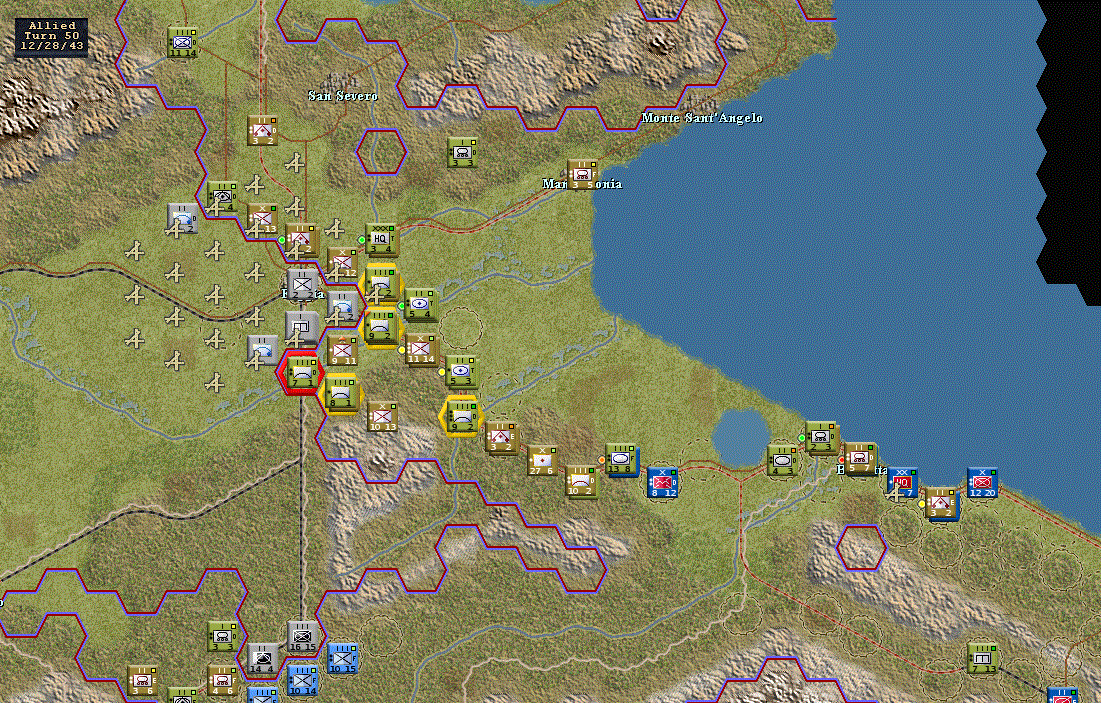Screen dimensions: 1101x703
Task: Click the Monte Sant'Angelo town label
Action: tap(701, 117)
